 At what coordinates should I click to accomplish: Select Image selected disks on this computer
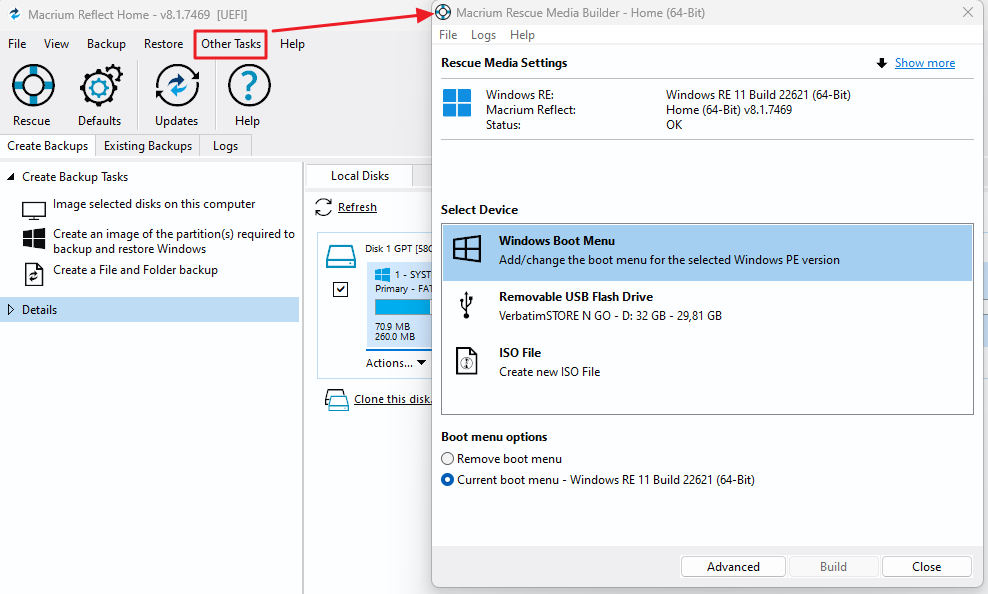pyautogui.click(x=154, y=204)
